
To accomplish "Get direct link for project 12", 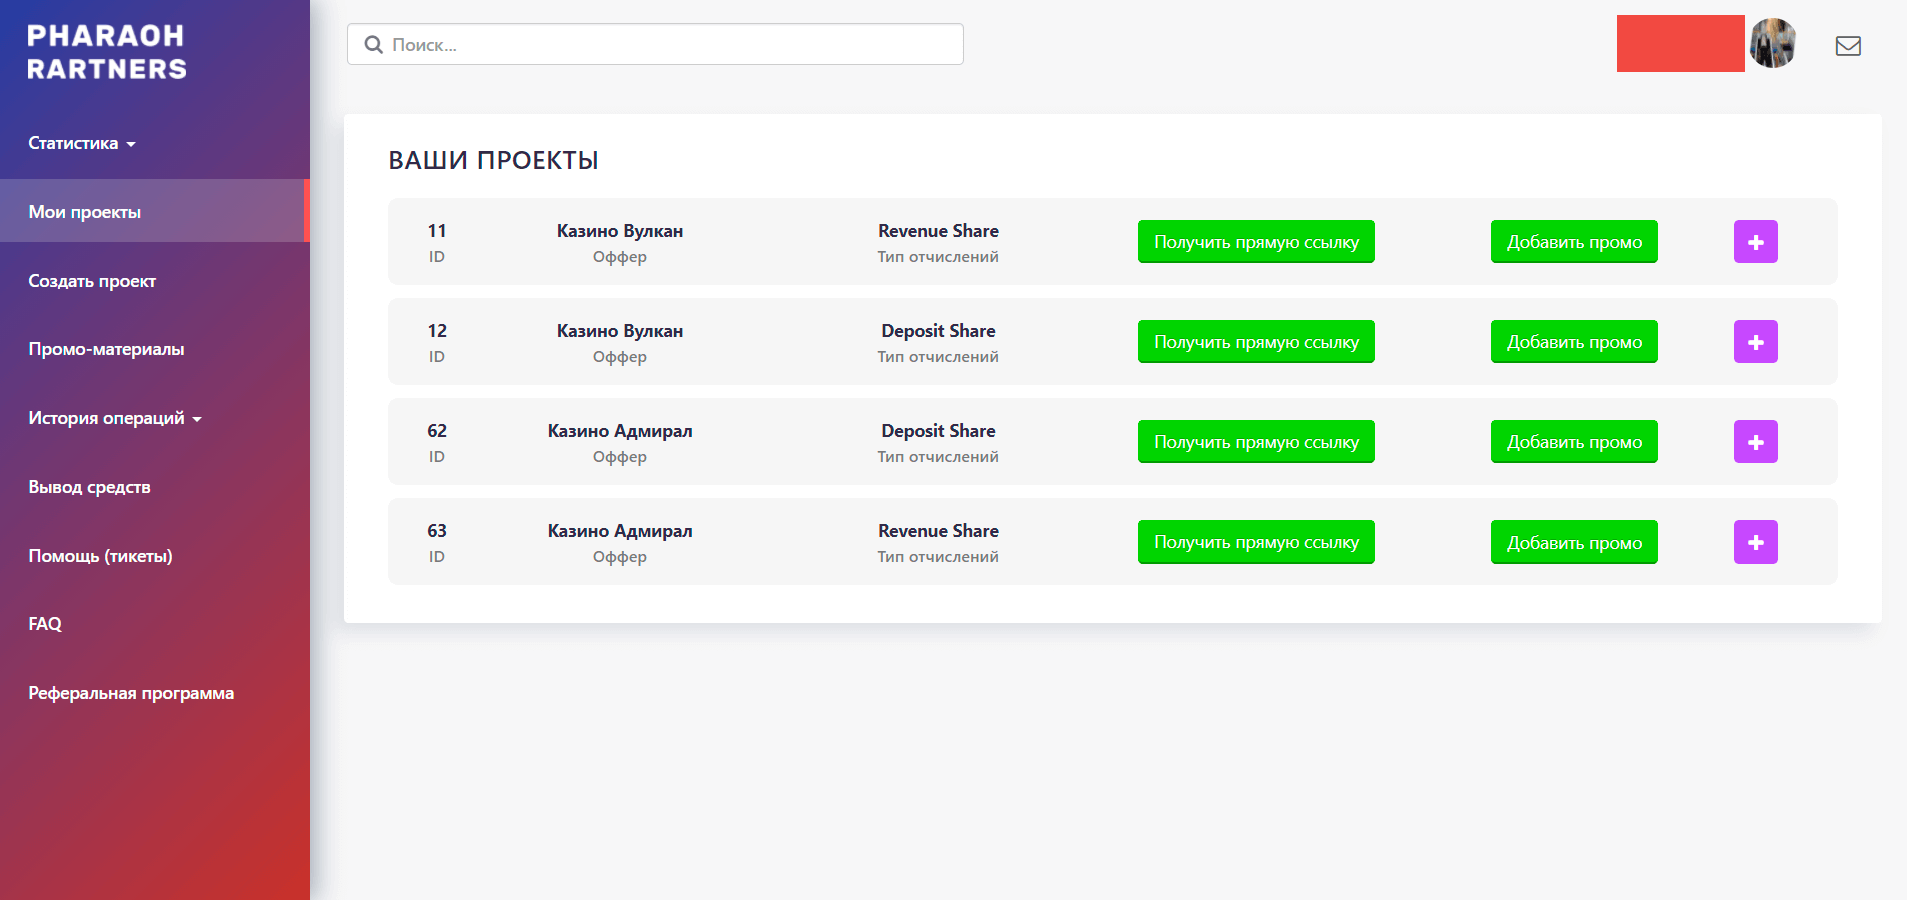I will click(1256, 342).
